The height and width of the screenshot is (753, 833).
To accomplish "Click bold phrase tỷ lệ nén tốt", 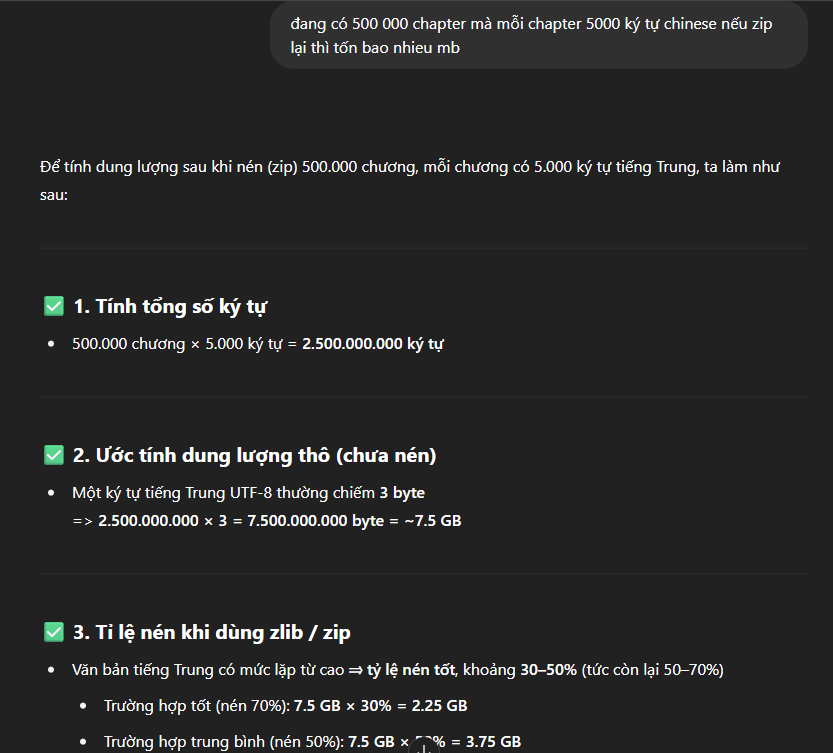I will click(411, 670).
